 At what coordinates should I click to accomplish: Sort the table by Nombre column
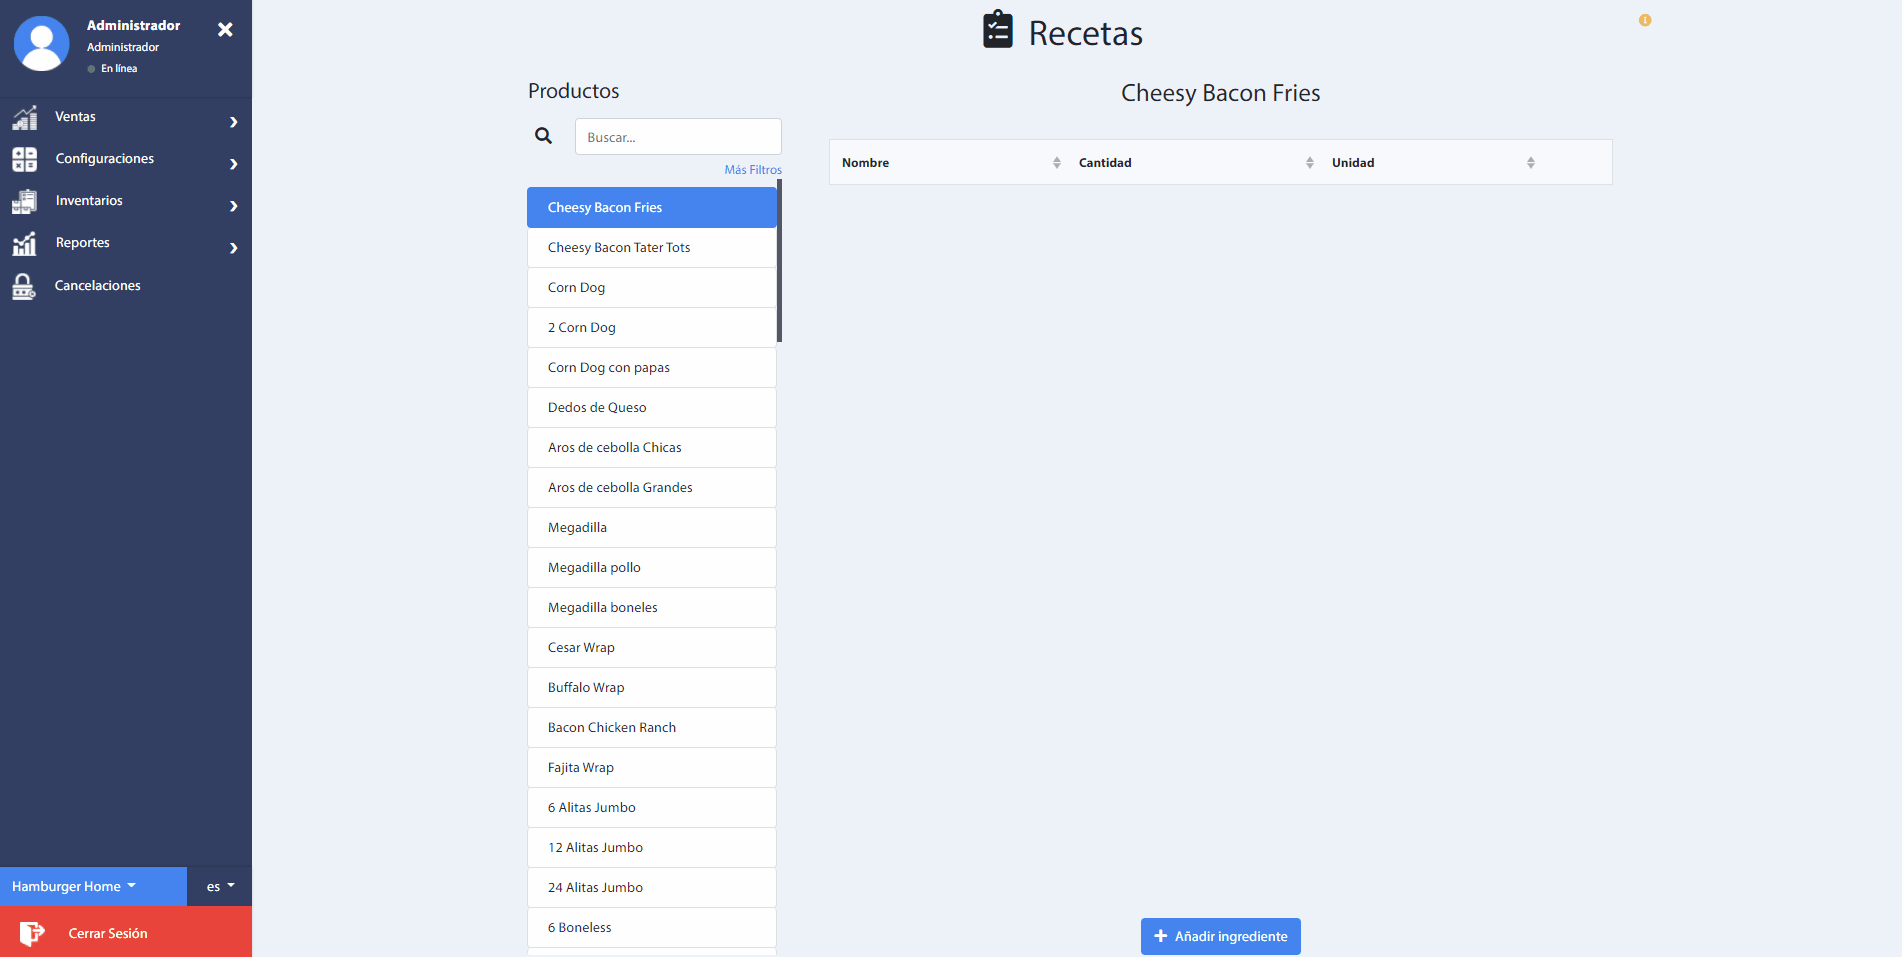(1056, 163)
